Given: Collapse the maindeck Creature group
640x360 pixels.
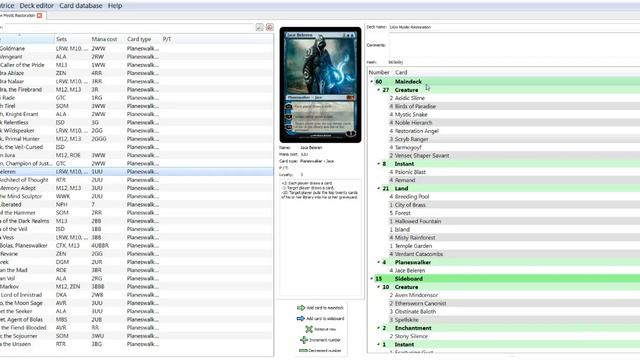Looking at the screenshot, I should (379, 90).
